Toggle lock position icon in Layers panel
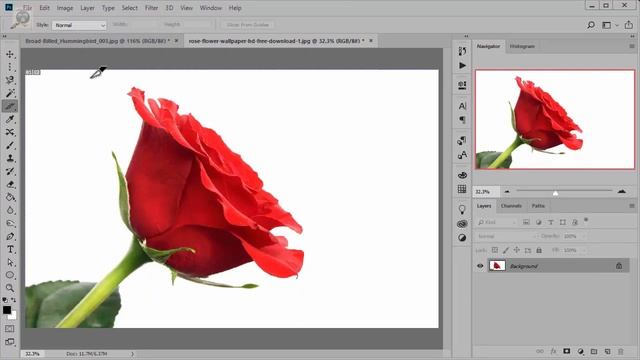Viewport: 640px width, 360px height. pos(517,250)
